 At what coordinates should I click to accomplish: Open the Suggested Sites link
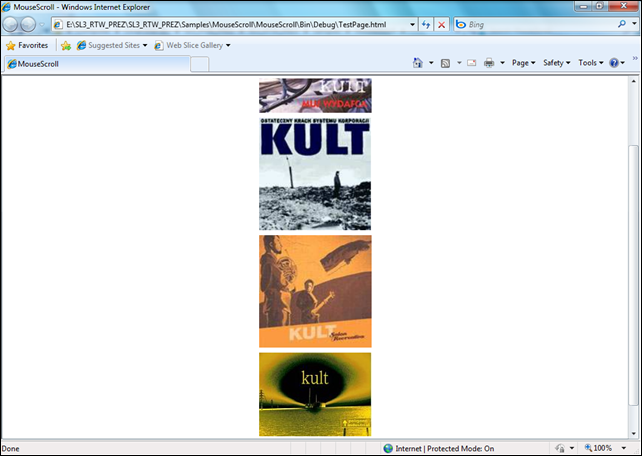tap(112, 45)
